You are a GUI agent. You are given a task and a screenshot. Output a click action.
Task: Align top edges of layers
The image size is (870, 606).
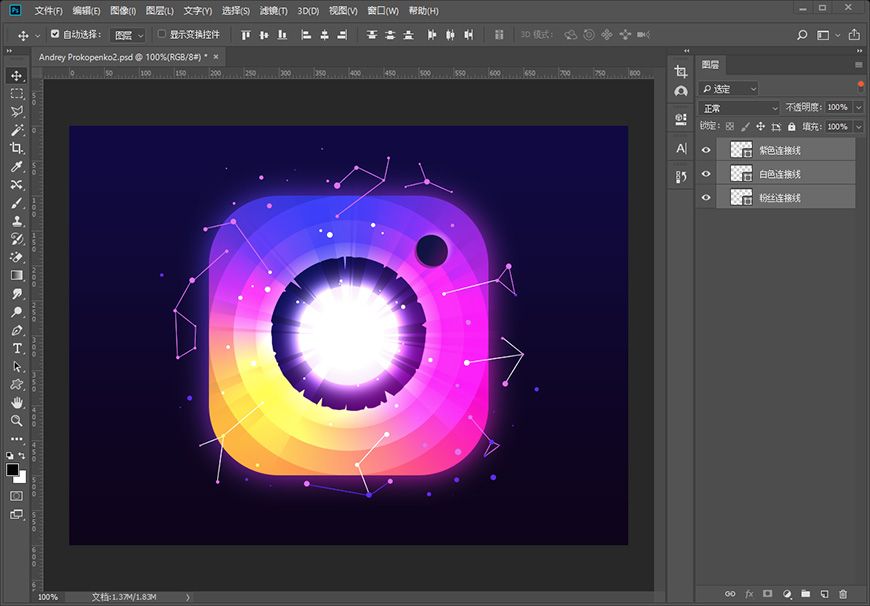point(245,35)
